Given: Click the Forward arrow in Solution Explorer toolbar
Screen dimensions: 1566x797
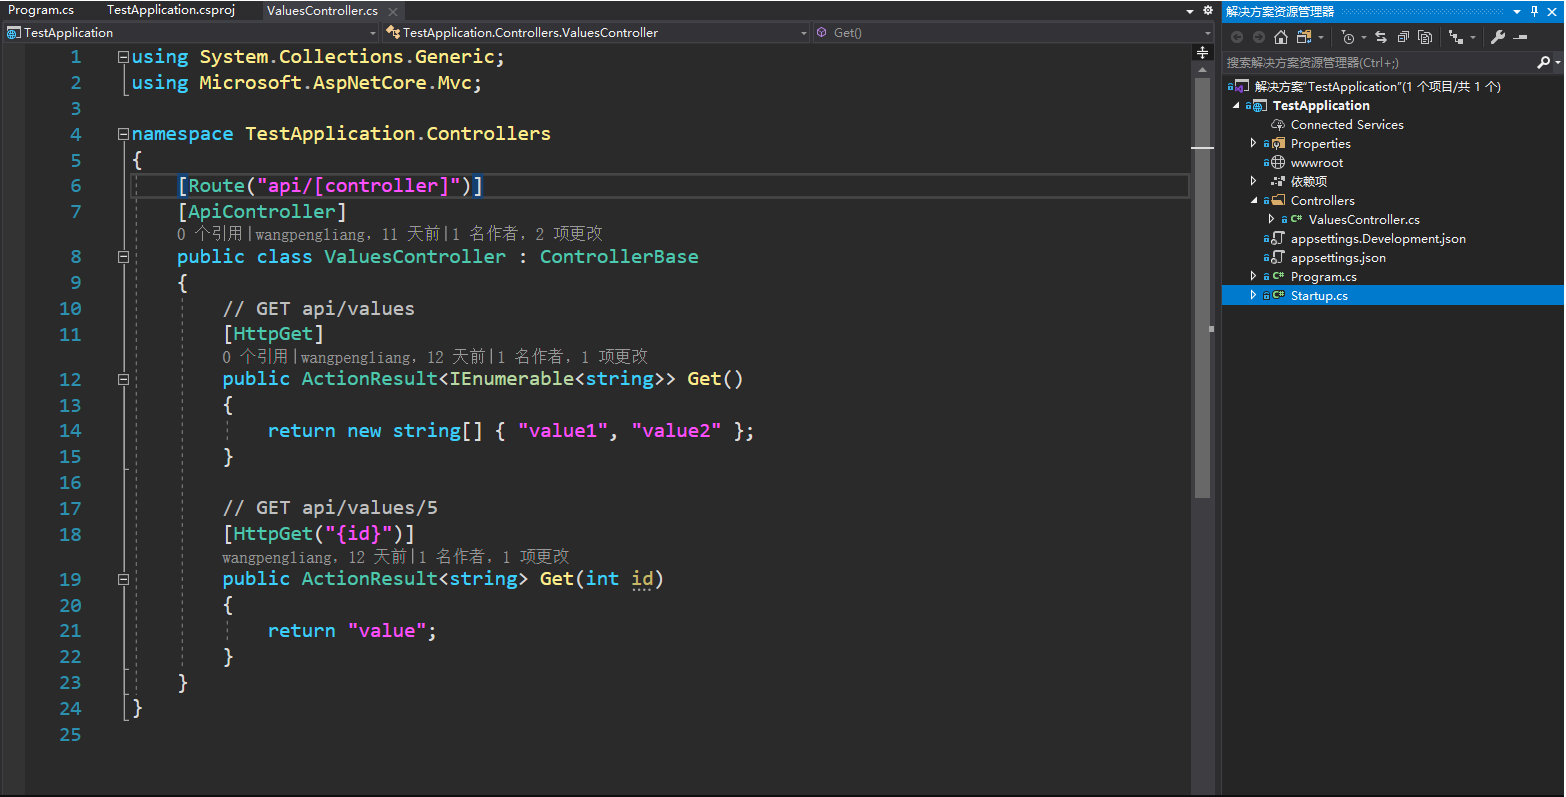Looking at the screenshot, I should [x=1259, y=37].
